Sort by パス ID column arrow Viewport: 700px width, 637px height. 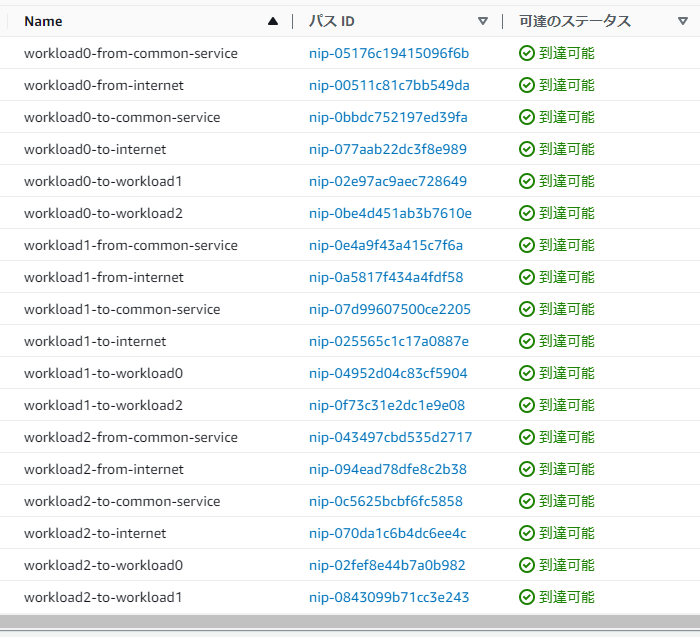click(483, 21)
